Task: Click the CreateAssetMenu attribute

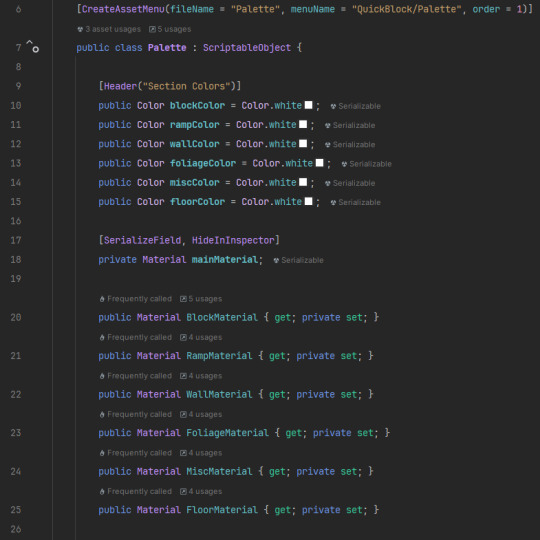Action: (x=123, y=9)
